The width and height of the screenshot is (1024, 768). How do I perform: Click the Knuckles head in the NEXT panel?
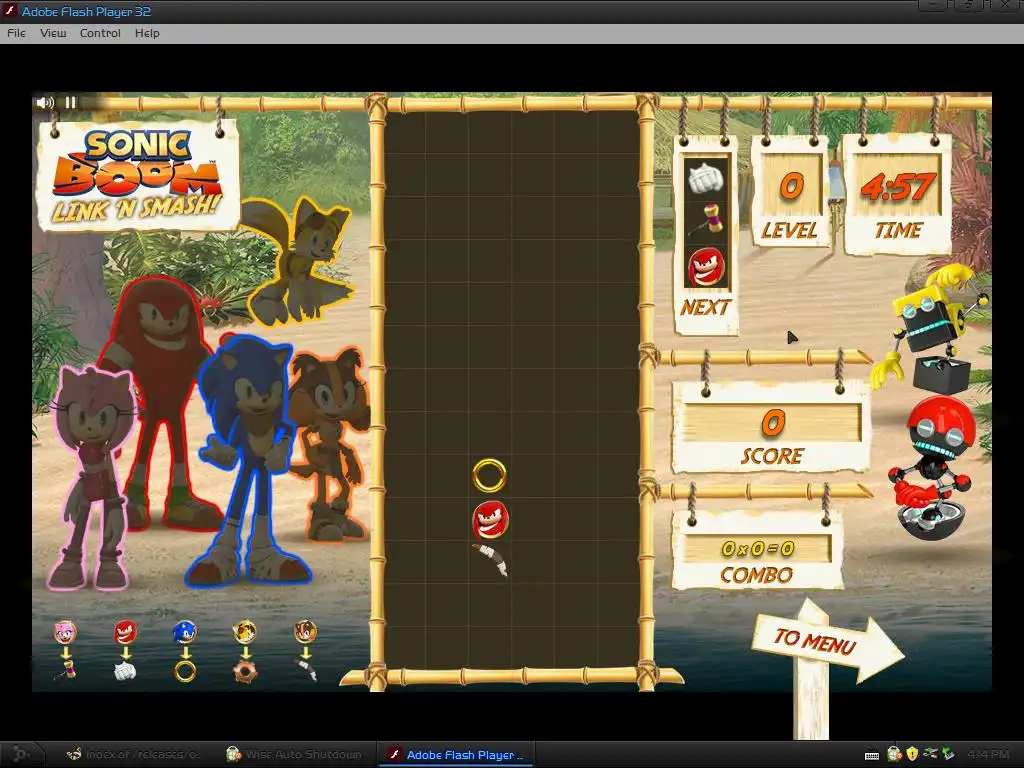tap(706, 266)
